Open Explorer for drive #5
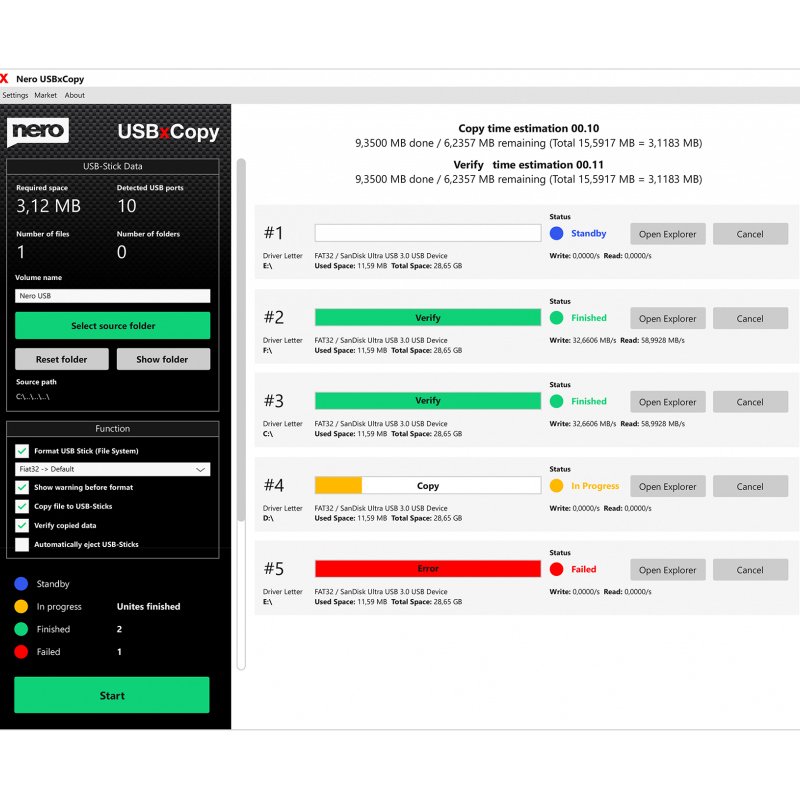Viewport: 800px width, 800px height. pyautogui.click(x=667, y=570)
